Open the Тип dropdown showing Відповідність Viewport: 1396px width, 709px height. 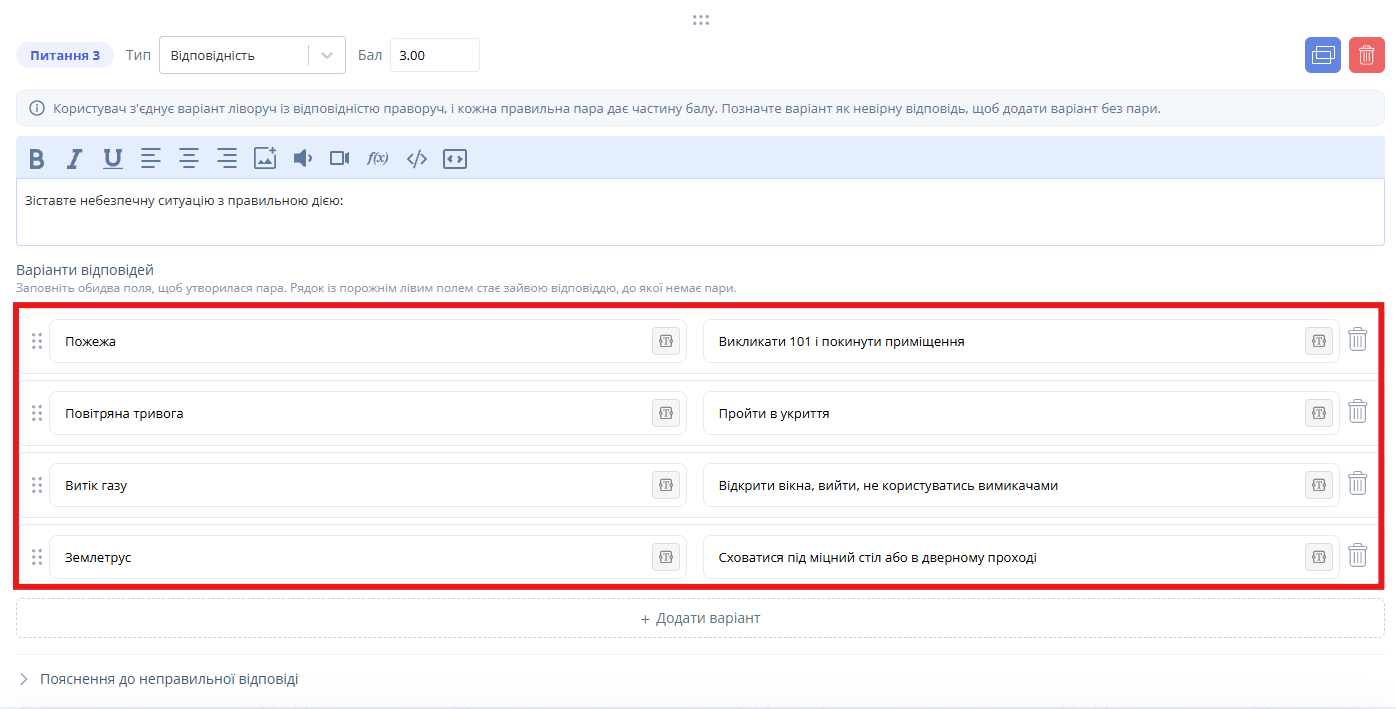[252, 55]
